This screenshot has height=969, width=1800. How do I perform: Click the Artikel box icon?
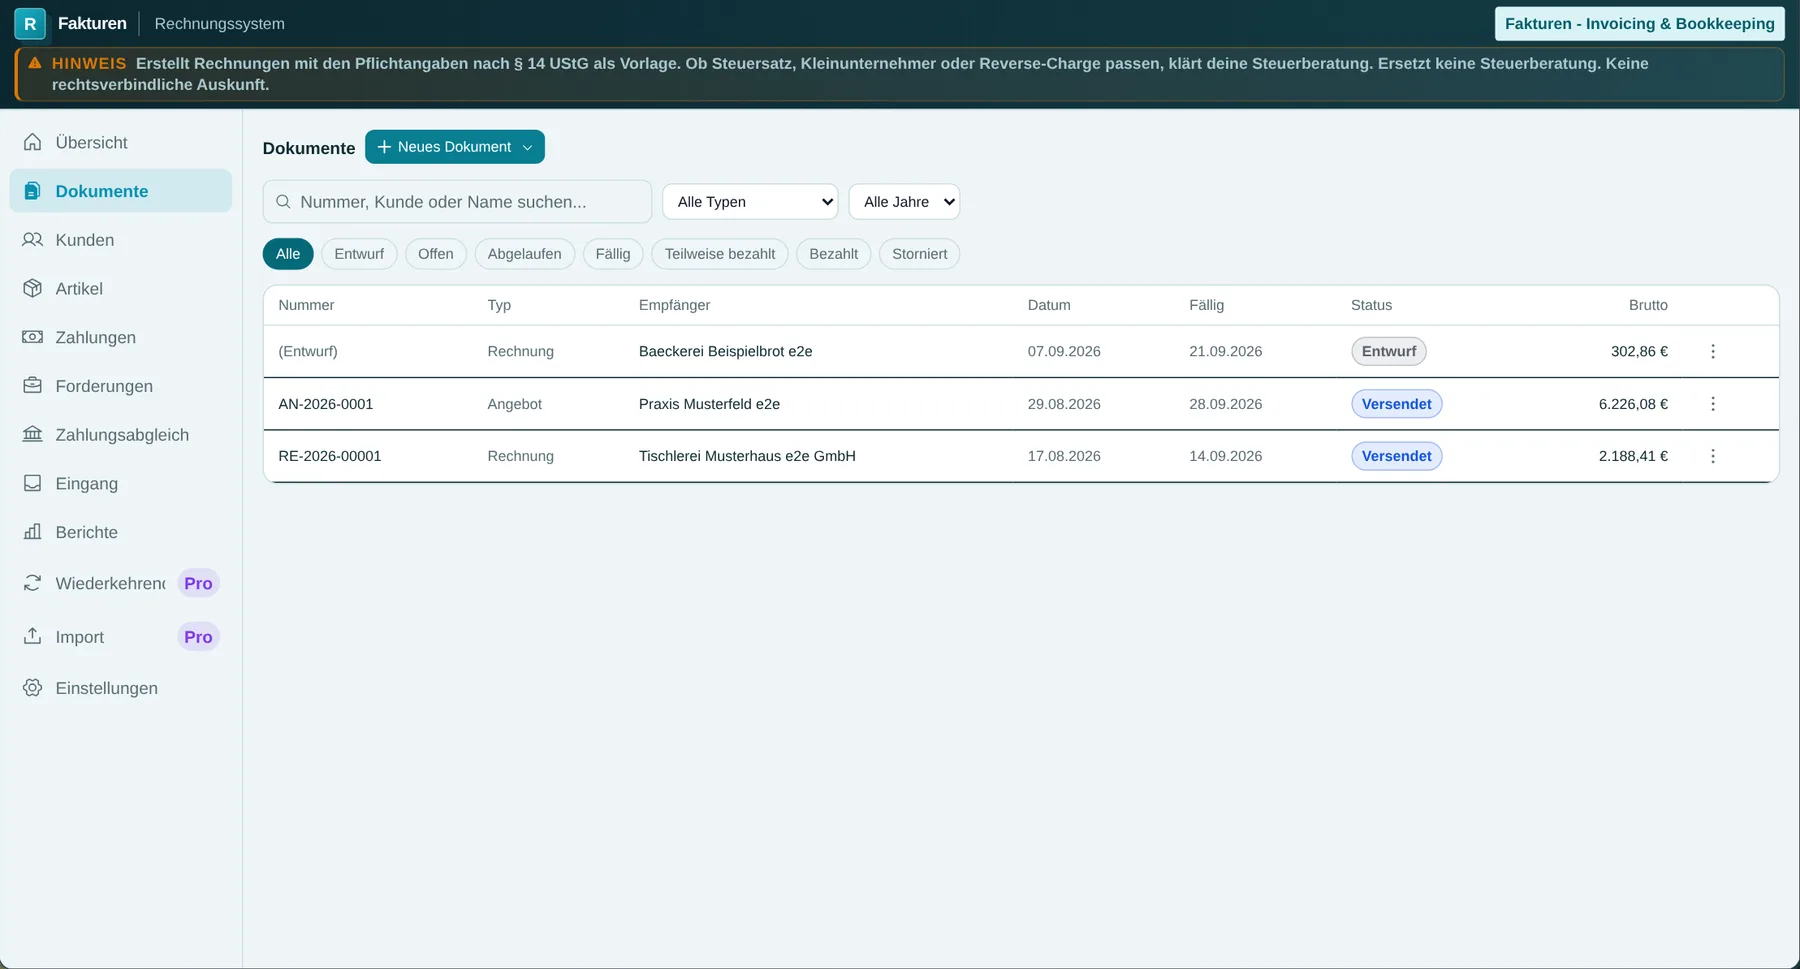[x=33, y=288]
